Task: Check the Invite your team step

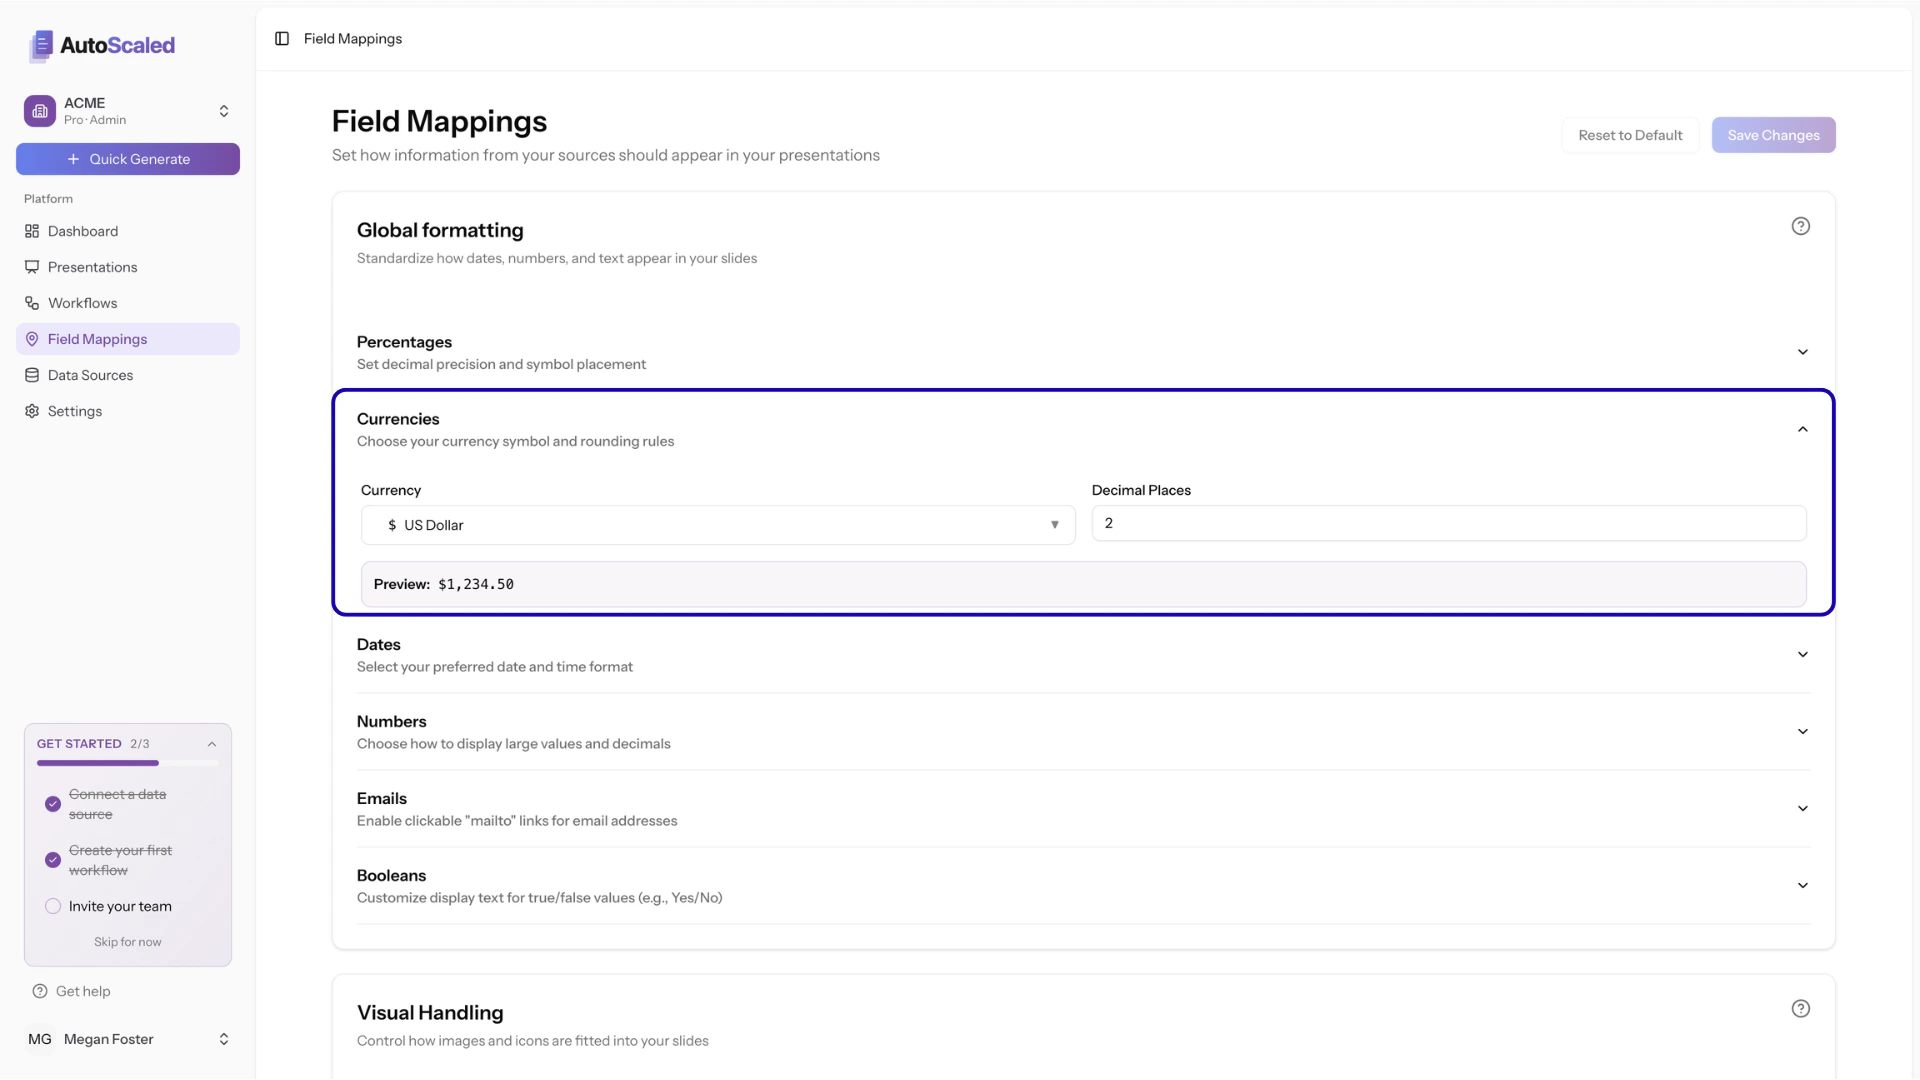Action: click(52, 906)
